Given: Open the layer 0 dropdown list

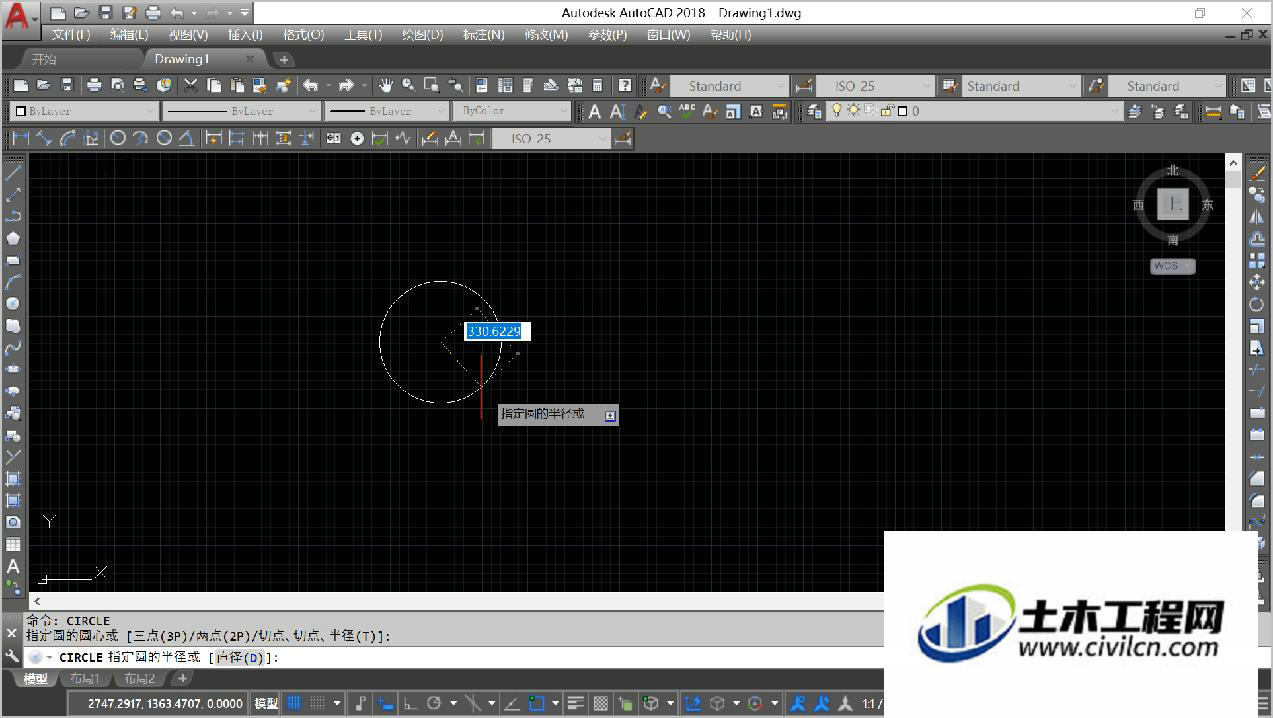Looking at the screenshot, I should pyautogui.click(x=975, y=111).
